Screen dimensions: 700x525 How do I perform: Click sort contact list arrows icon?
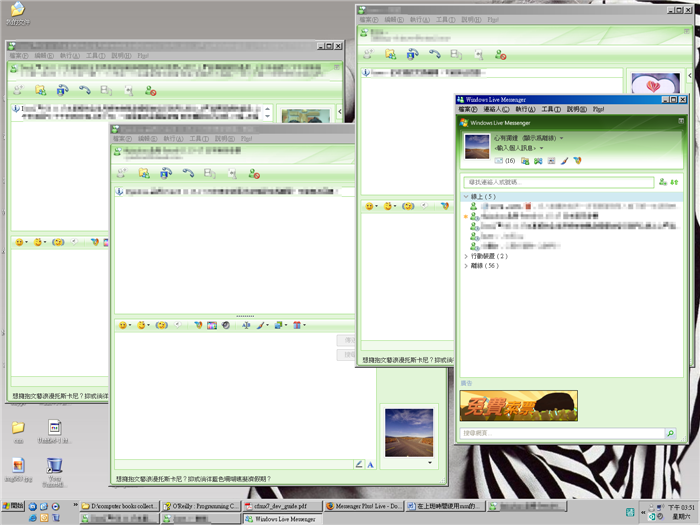point(674,182)
